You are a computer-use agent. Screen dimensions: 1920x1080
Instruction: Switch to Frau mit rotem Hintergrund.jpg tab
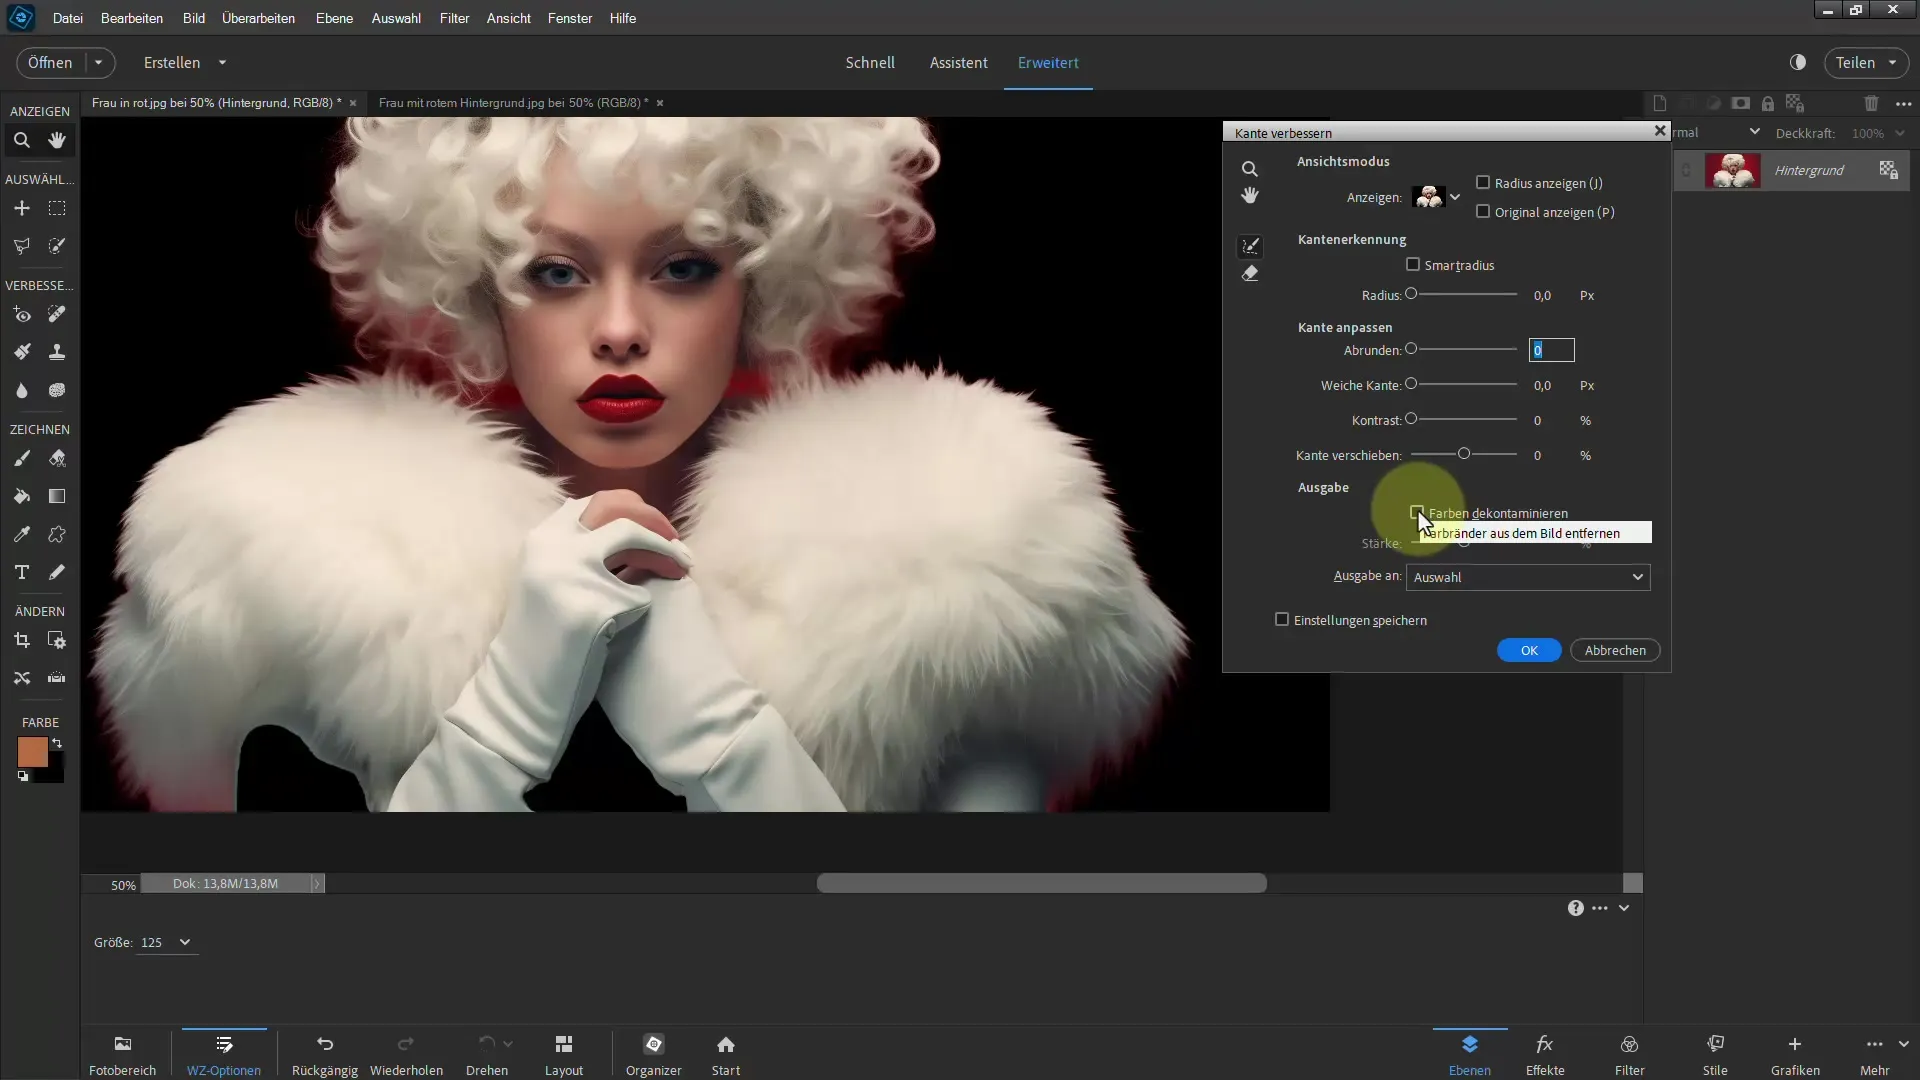pos(513,102)
